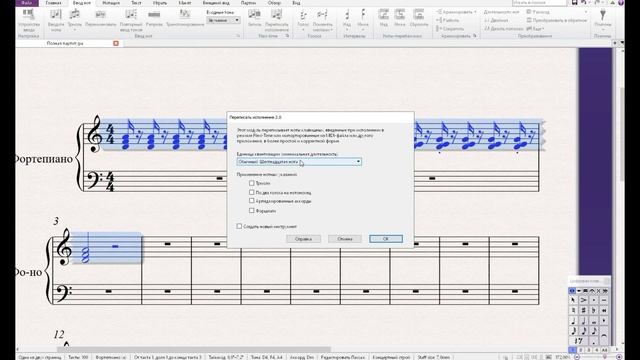Toggle the All voices button on keypad

[604, 350]
